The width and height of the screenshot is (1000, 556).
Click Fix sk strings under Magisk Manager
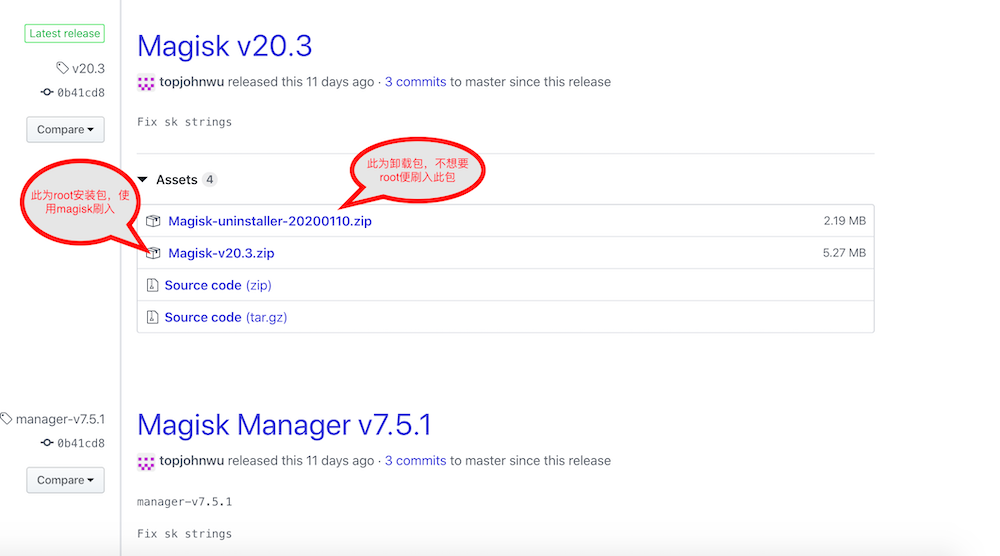pos(184,534)
